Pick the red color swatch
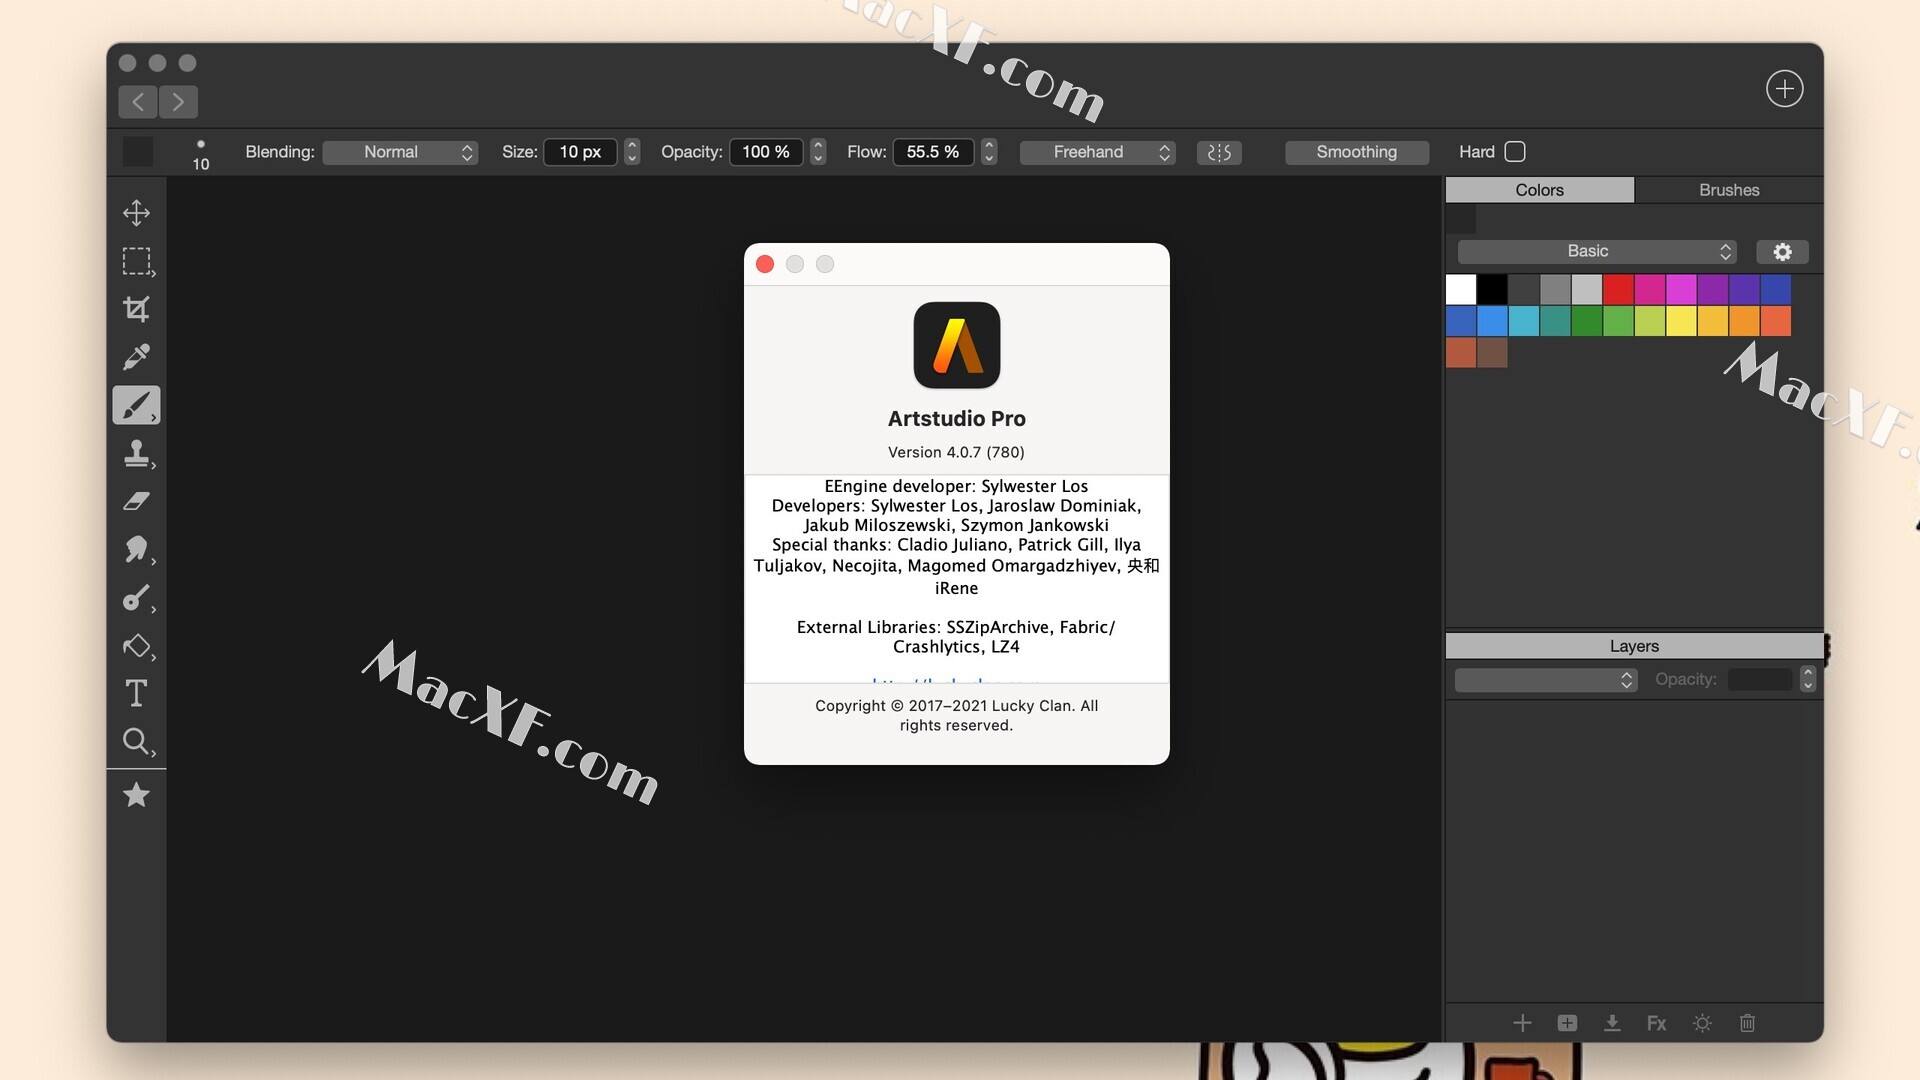The width and height of the screenshot is (1920, 1080). point(1618,290)
